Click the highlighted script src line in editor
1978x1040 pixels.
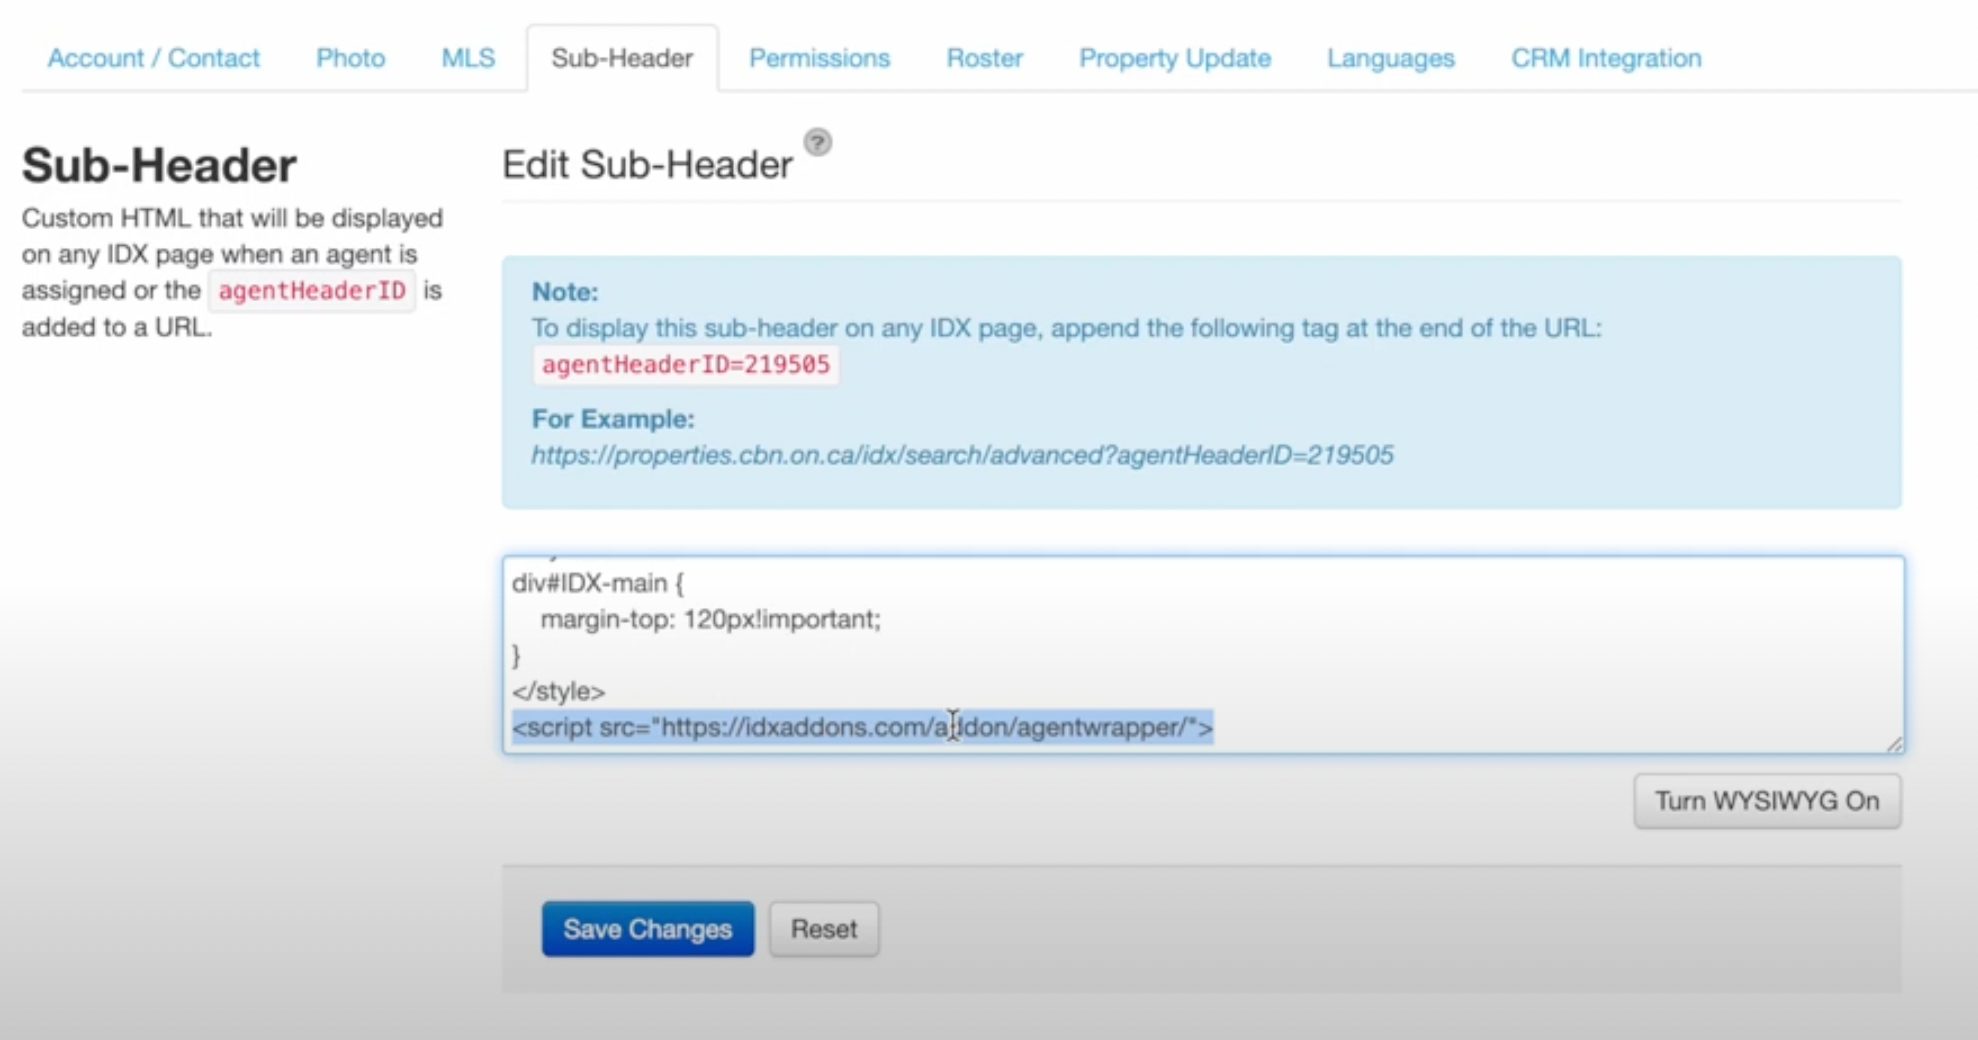[x=861, y=728]
